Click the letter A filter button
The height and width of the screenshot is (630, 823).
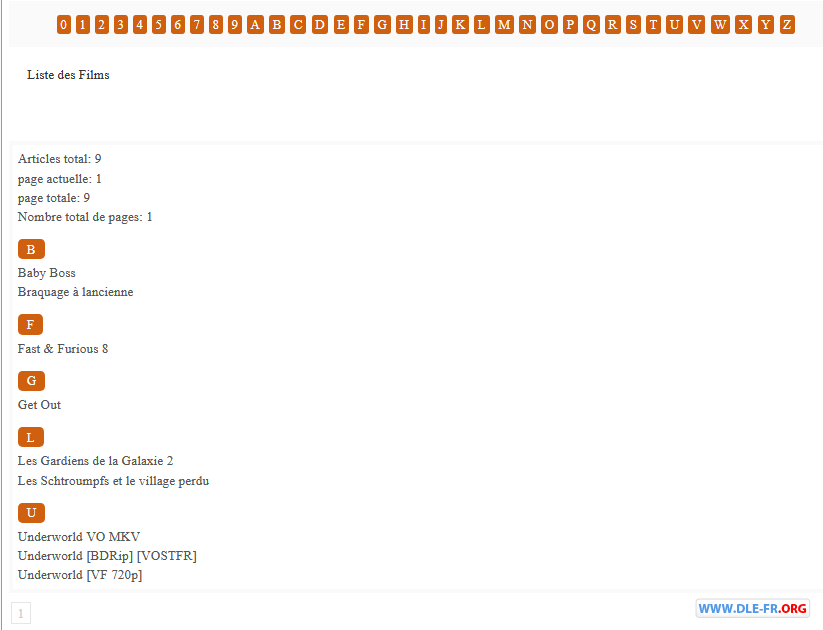point(255,25)
